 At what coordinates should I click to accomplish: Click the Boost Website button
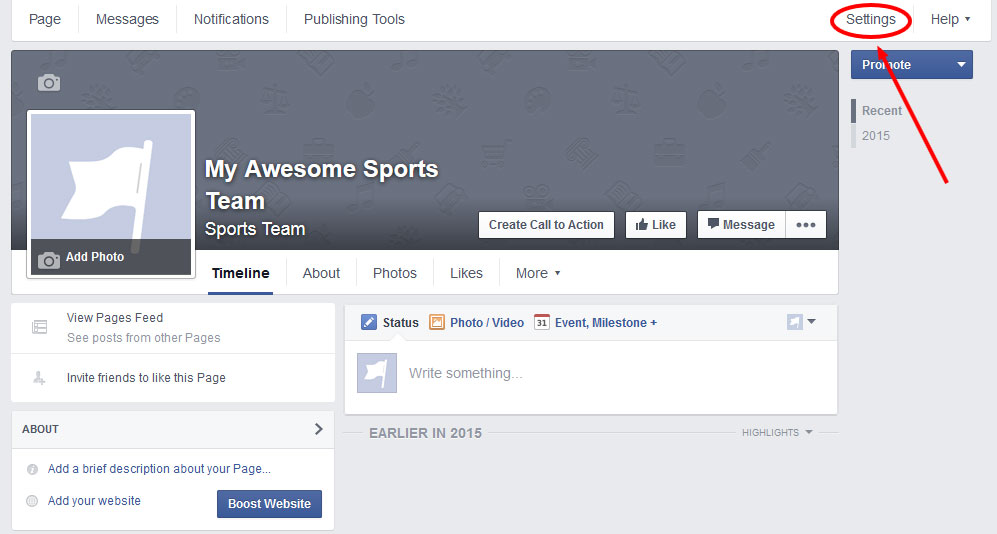coord(270,503)
